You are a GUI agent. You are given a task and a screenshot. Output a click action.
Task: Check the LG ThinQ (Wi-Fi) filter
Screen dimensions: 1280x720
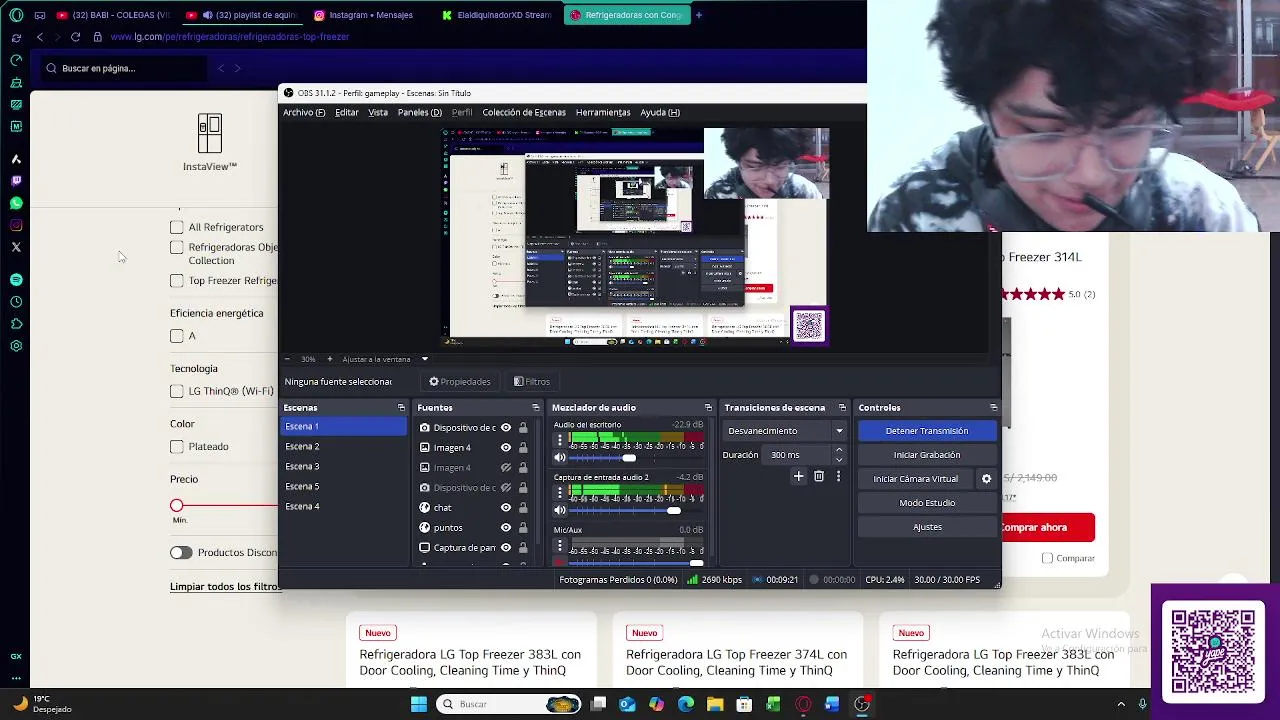(177, 391)
